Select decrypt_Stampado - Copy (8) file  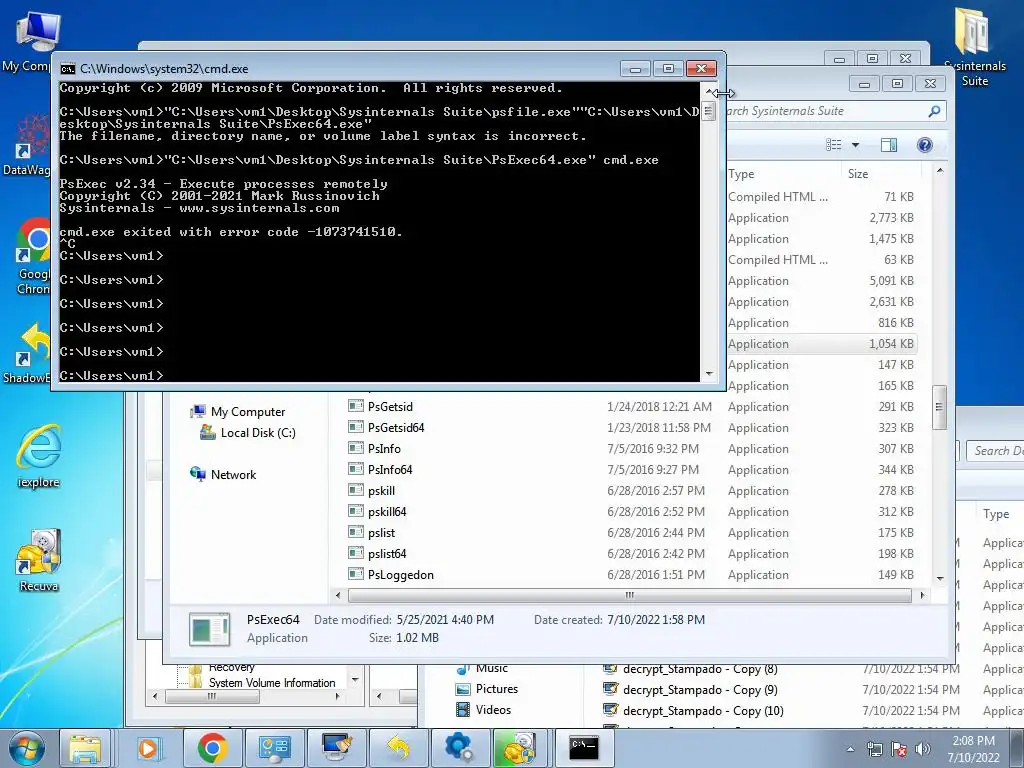pyautogui.click(x=700, y=669)
